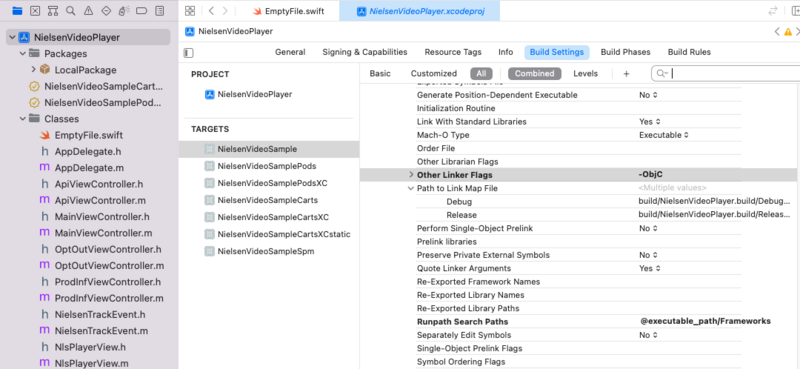Open the Breakpoint navigator icon
800x369 pixels.
pos(142,10)
